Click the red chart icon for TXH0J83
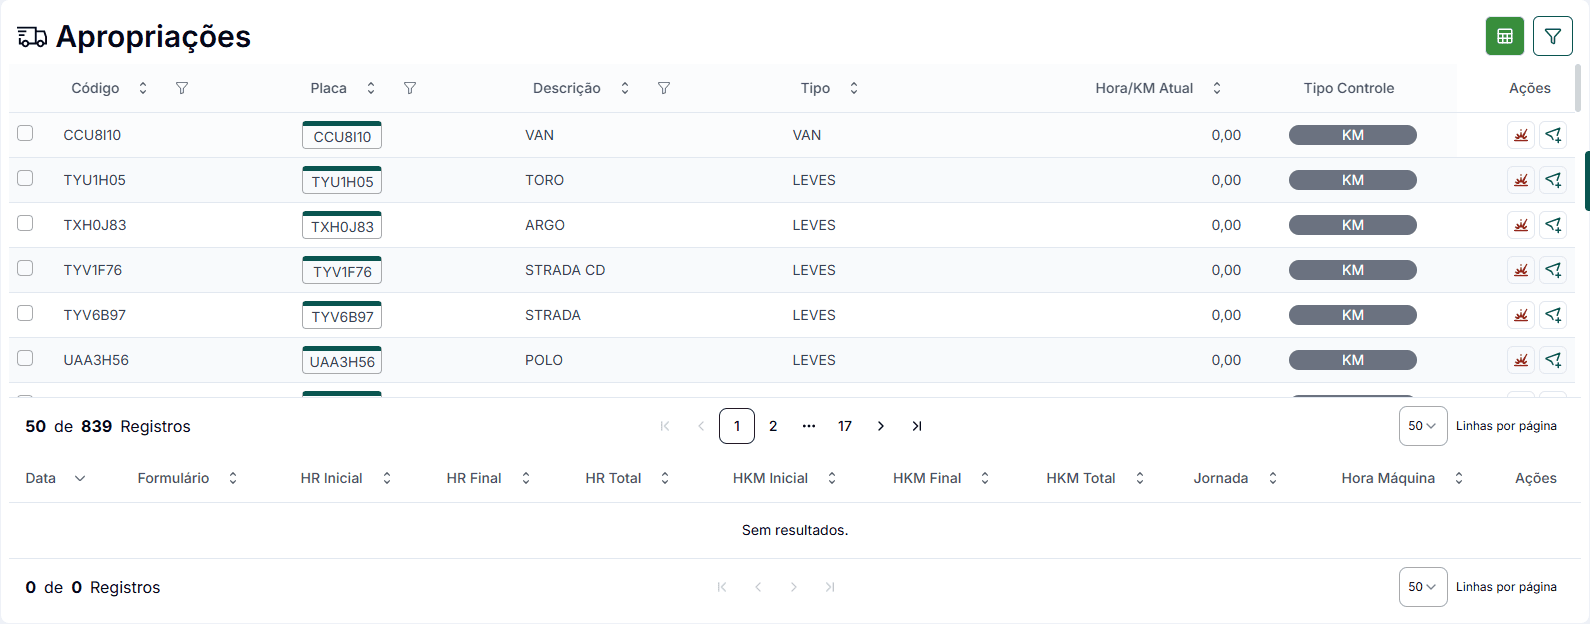The image size is (1590, 624). pyautogui.click(x=1521, y=225)
